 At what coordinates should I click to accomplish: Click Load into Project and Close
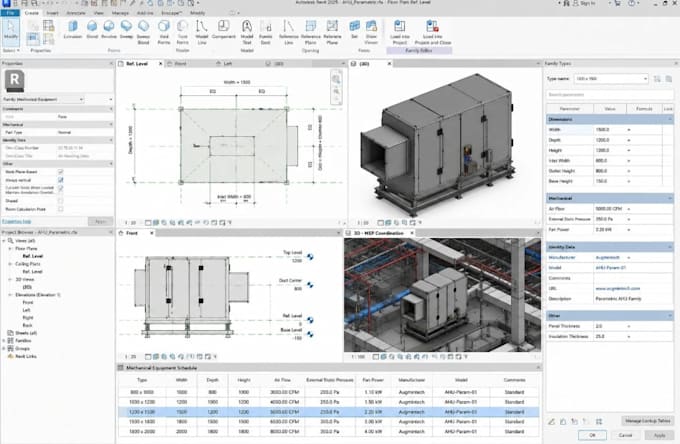tap(433, 33)
